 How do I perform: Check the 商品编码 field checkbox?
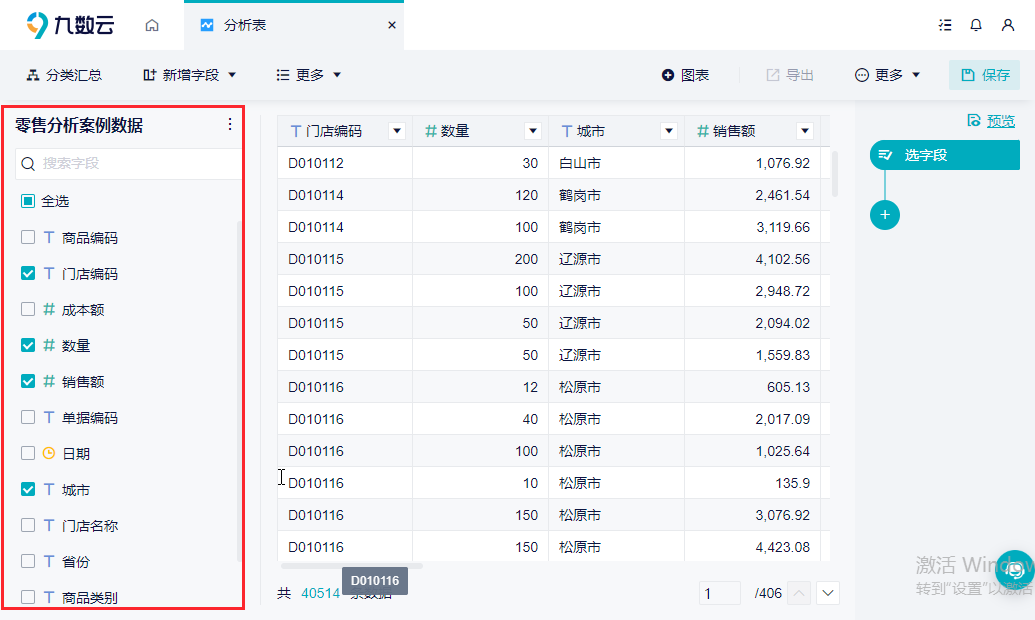coord(28,237)
